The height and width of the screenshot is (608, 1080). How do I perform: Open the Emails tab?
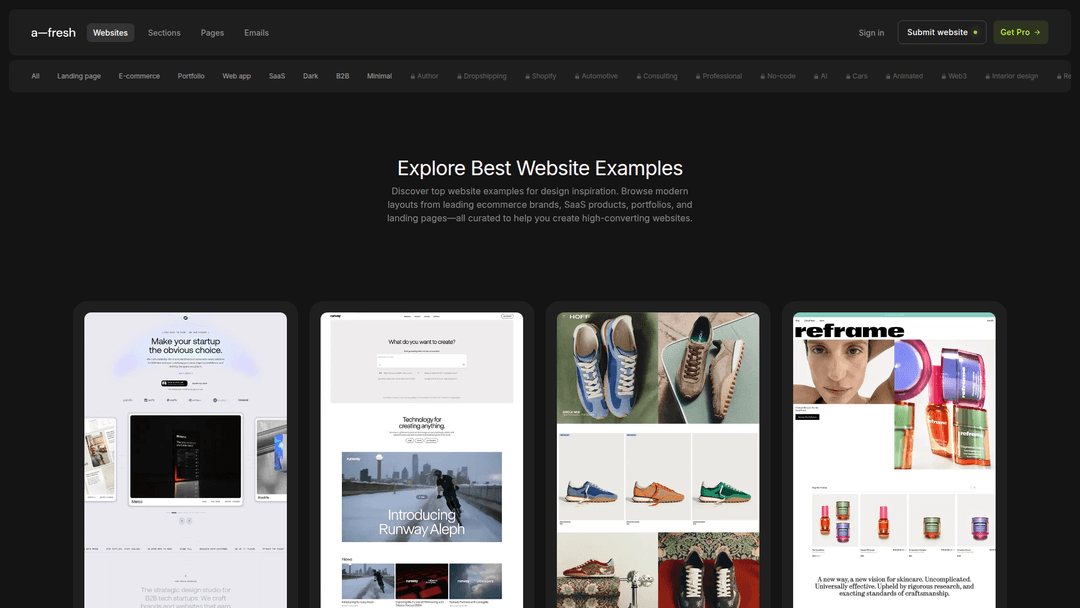click(256, 32)
